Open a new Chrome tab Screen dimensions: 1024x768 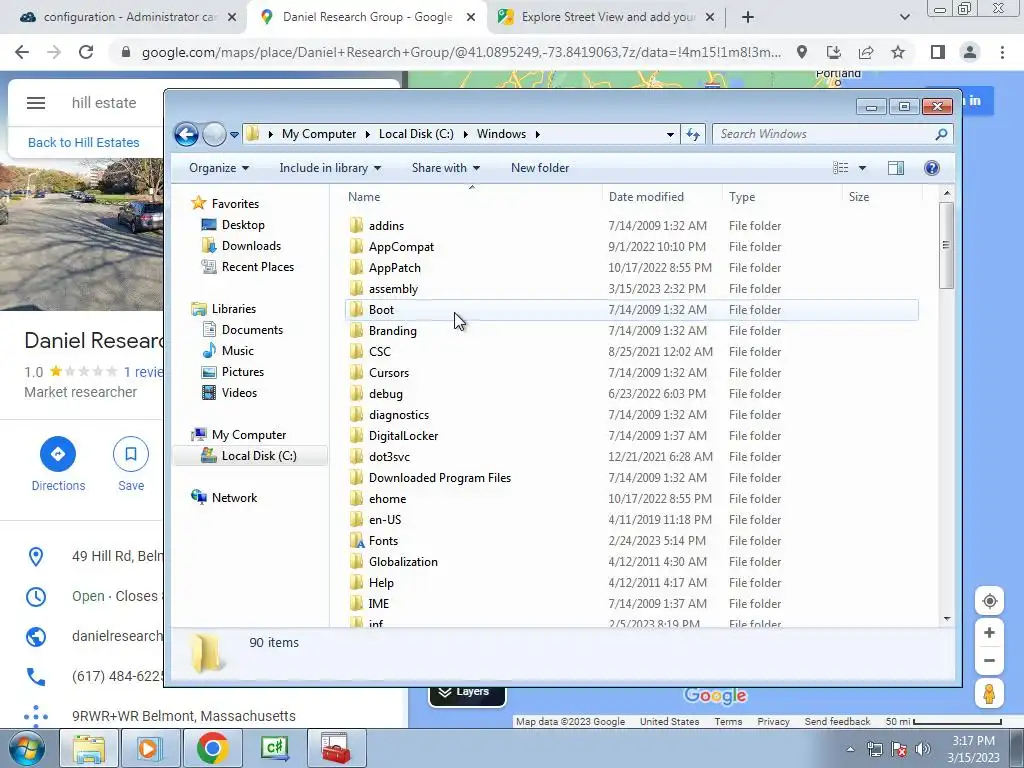click(748, 18)
